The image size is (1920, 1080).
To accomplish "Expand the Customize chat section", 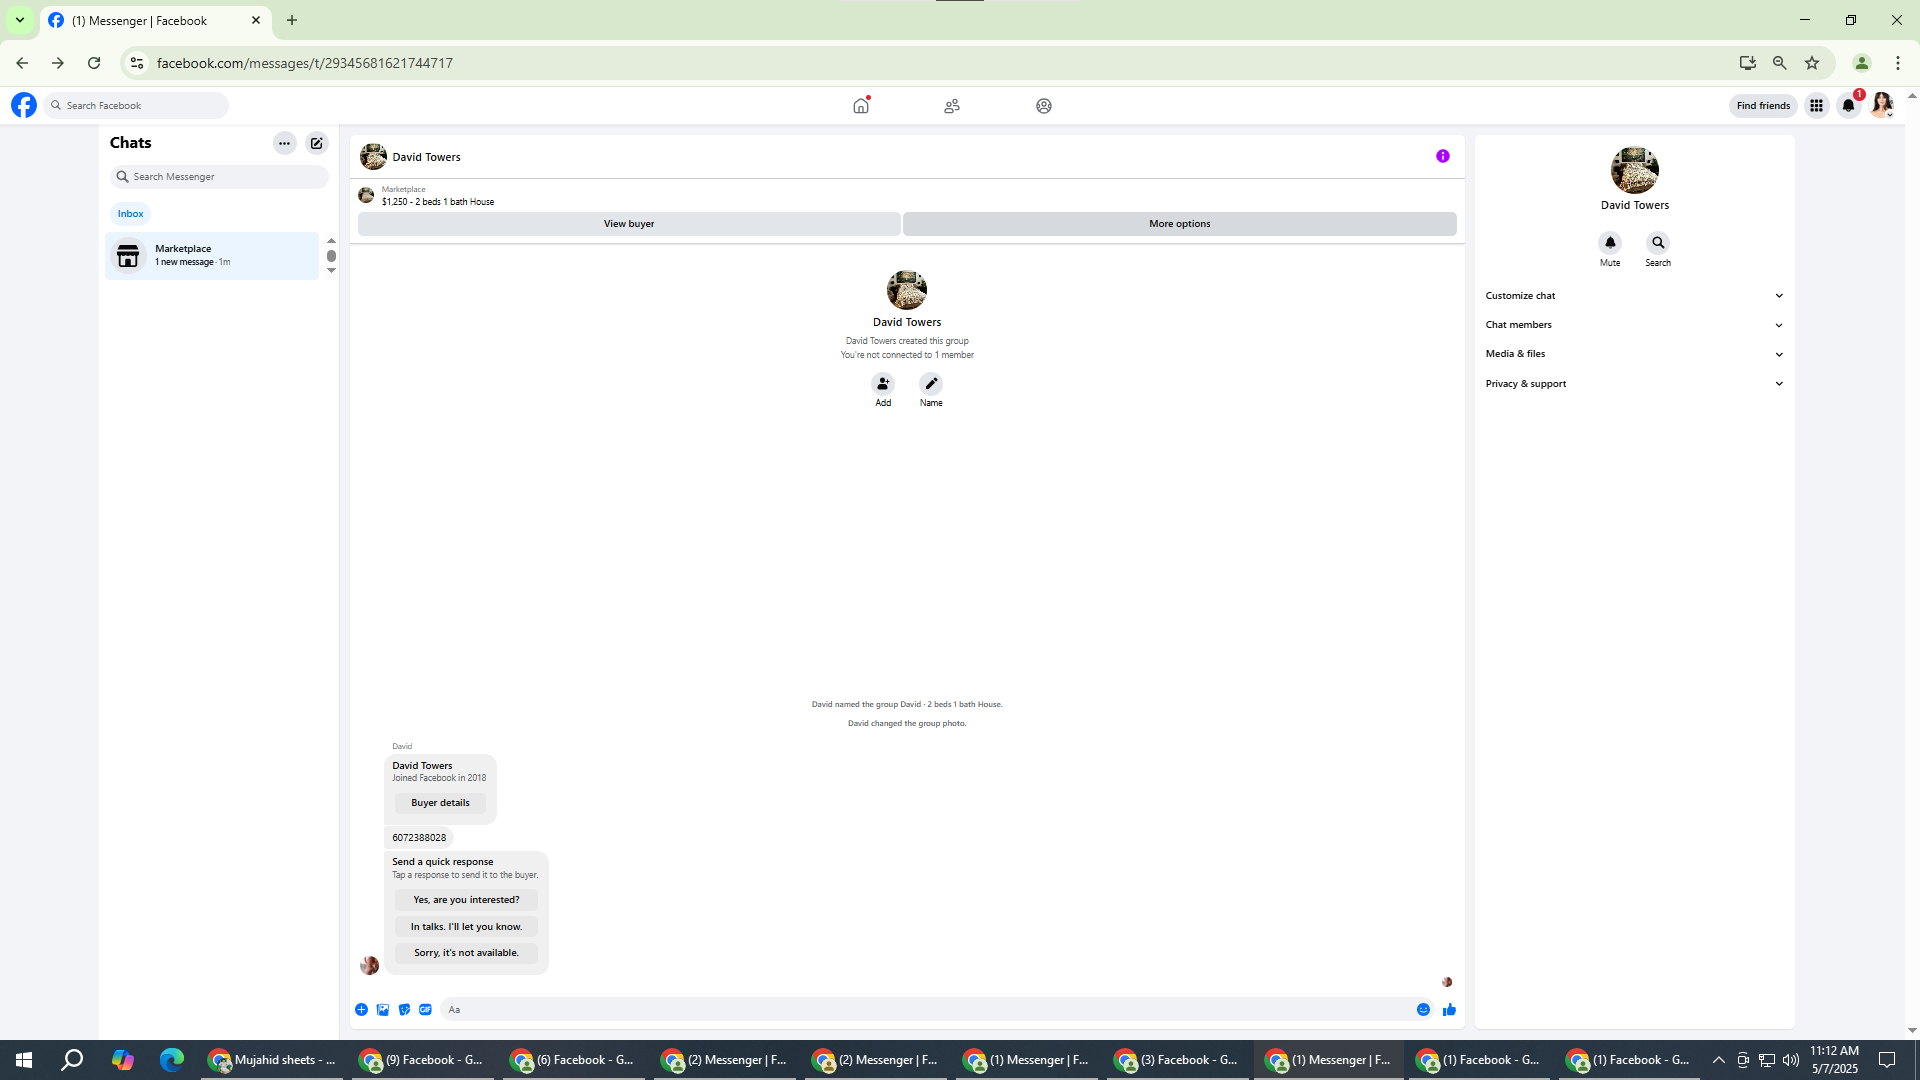I will 1634,296.
